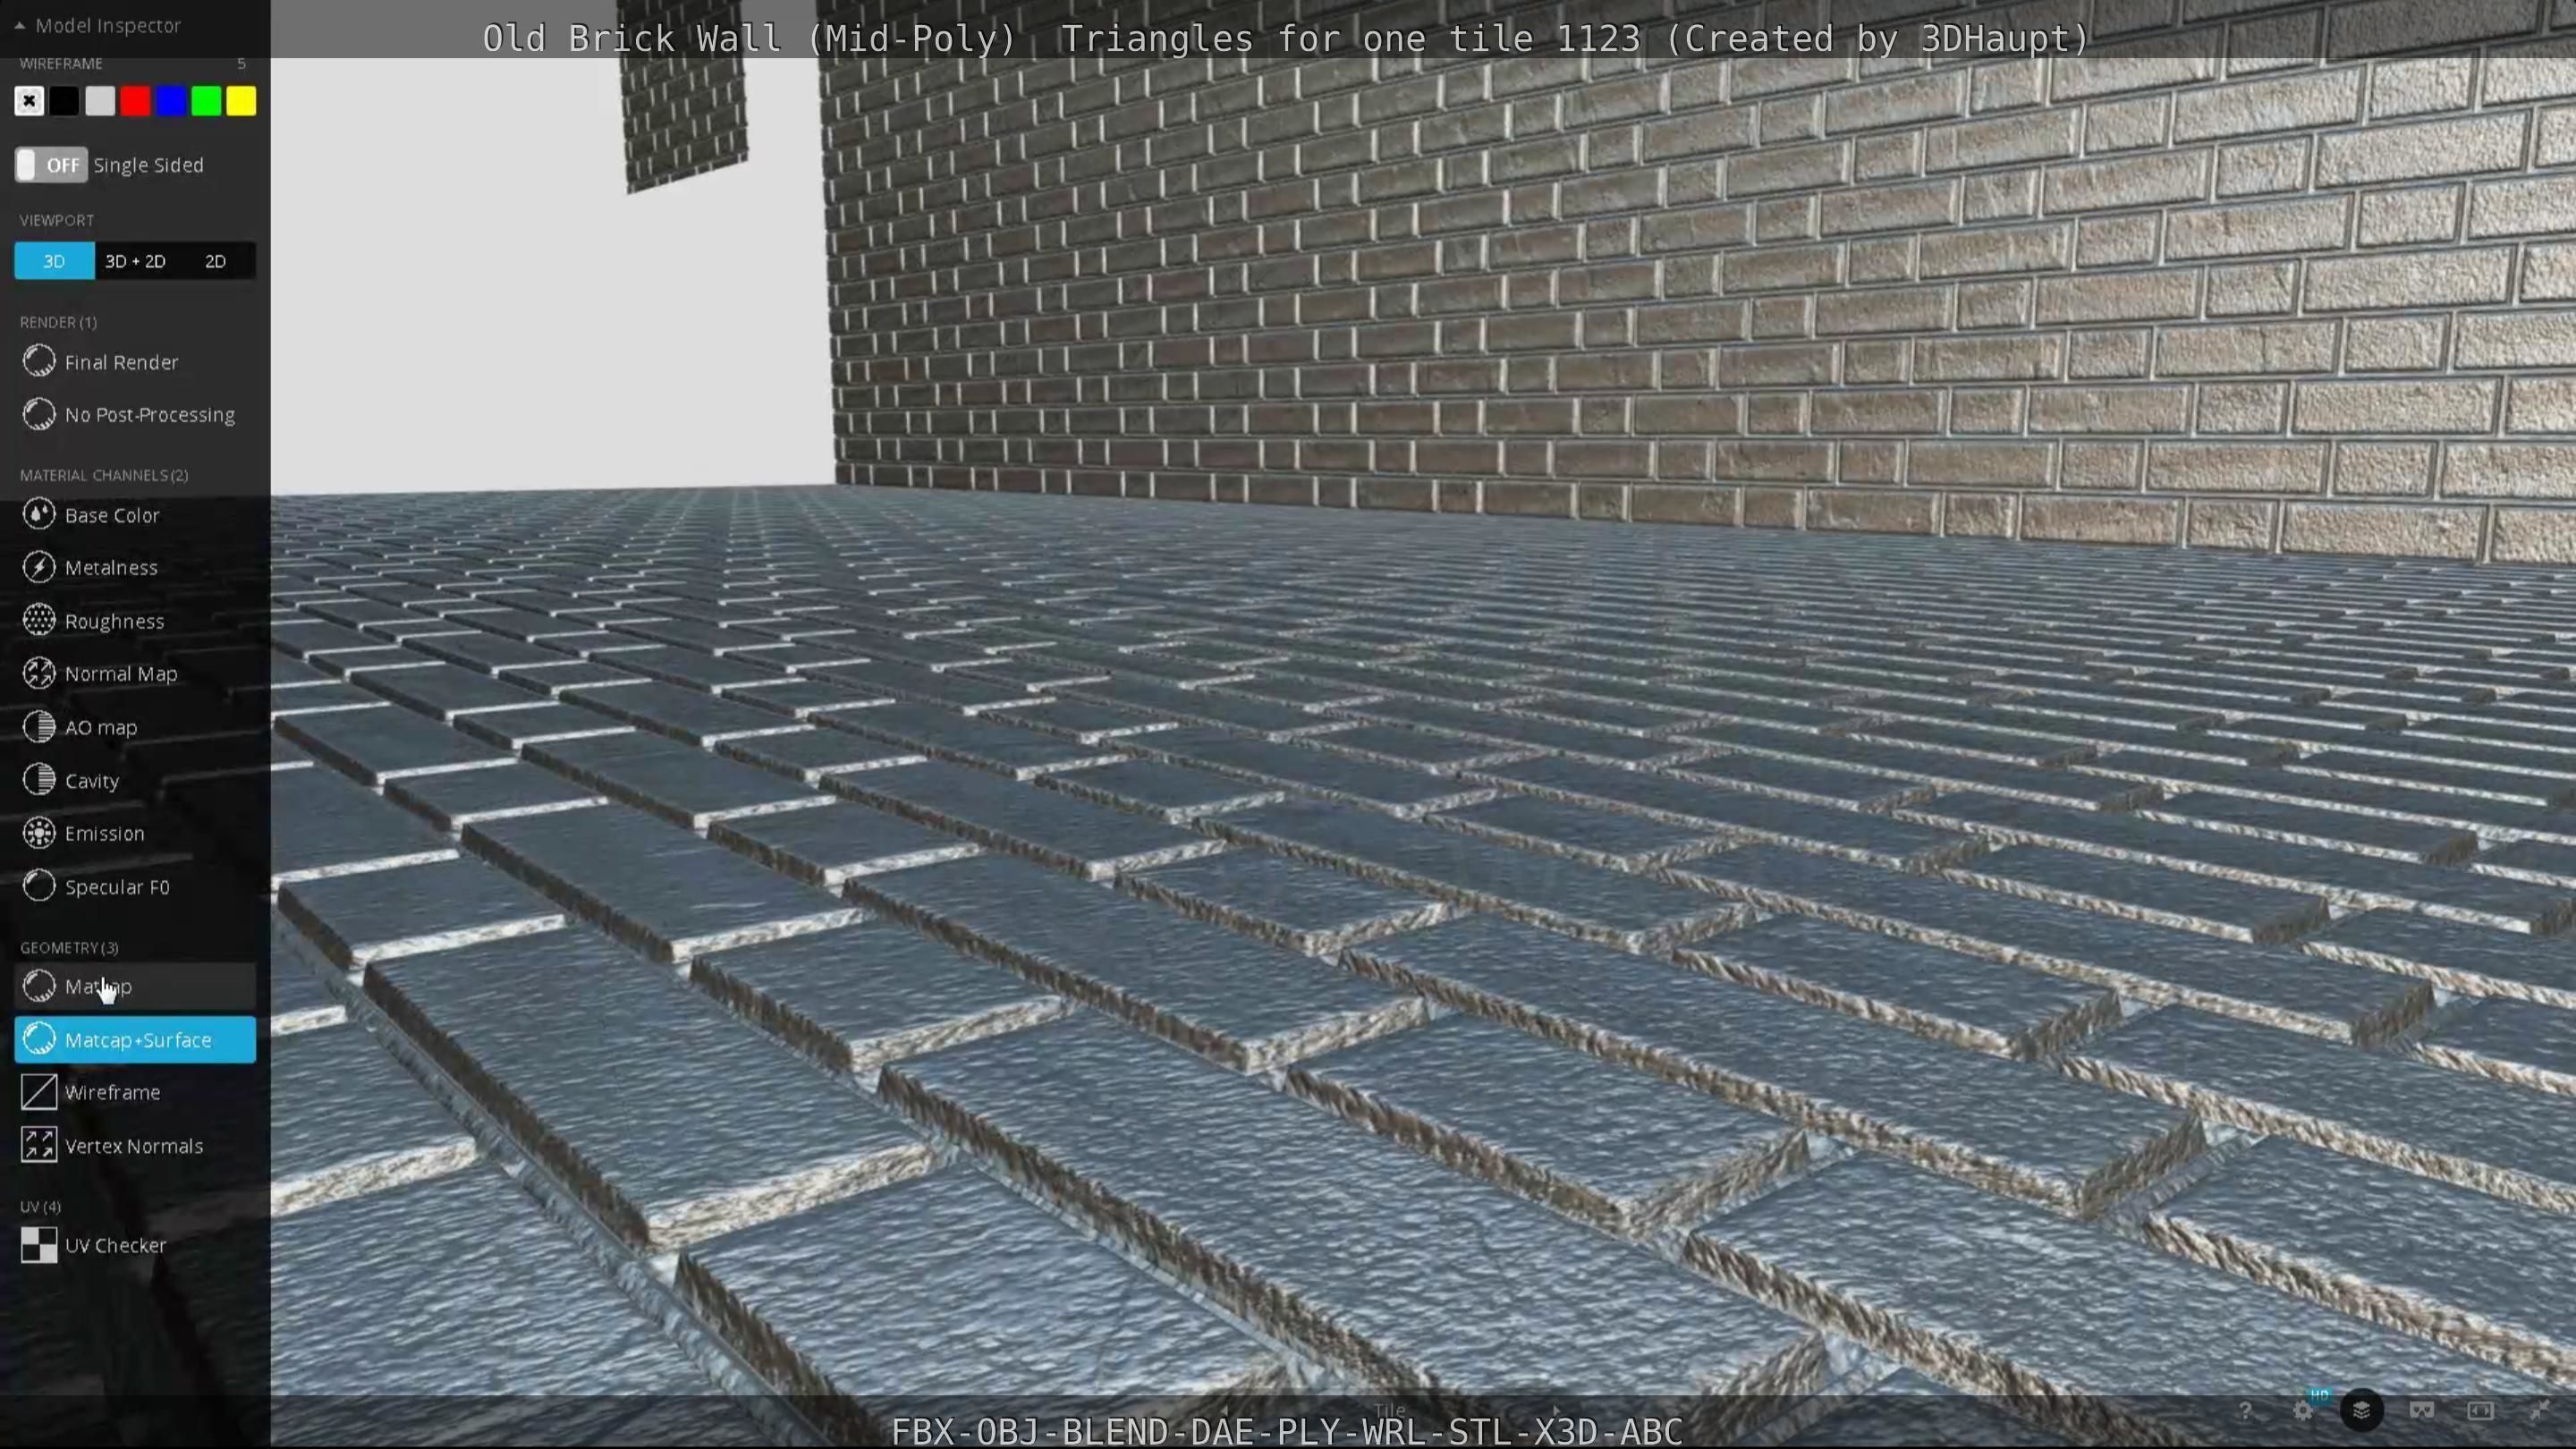
Task: Switch to Wireframe geometry view
Action: click(x=135, y=1093)
